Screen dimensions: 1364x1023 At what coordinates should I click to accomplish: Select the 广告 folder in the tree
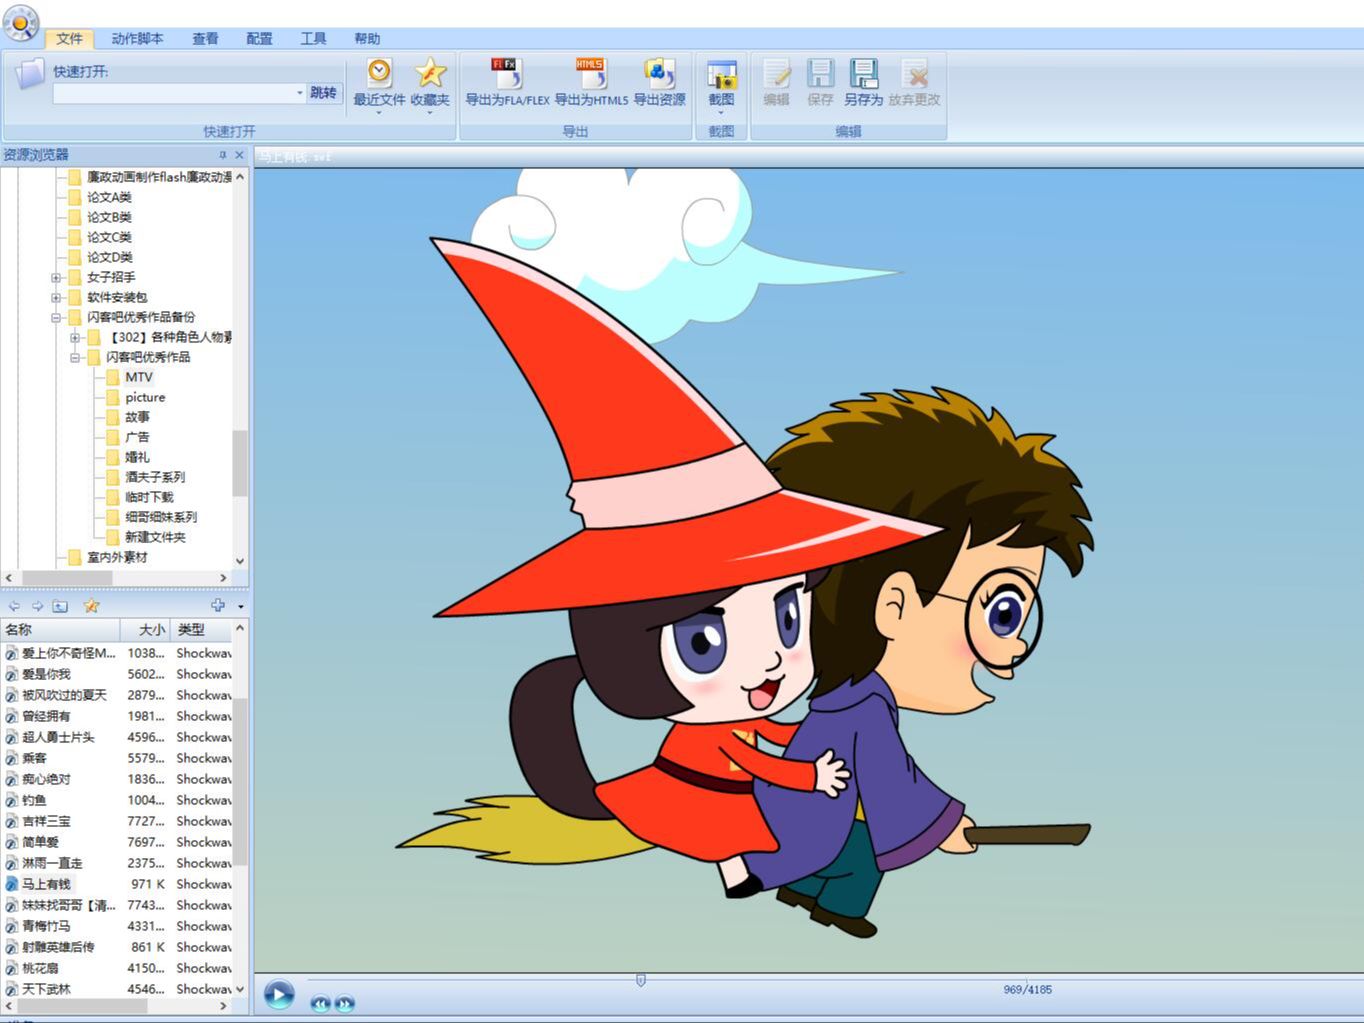(137, 437)
